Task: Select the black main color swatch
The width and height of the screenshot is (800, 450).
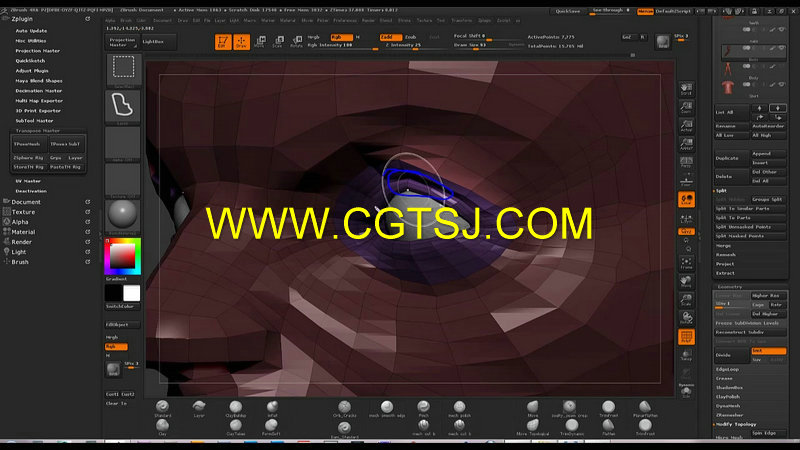Action: tap(114, 293)
